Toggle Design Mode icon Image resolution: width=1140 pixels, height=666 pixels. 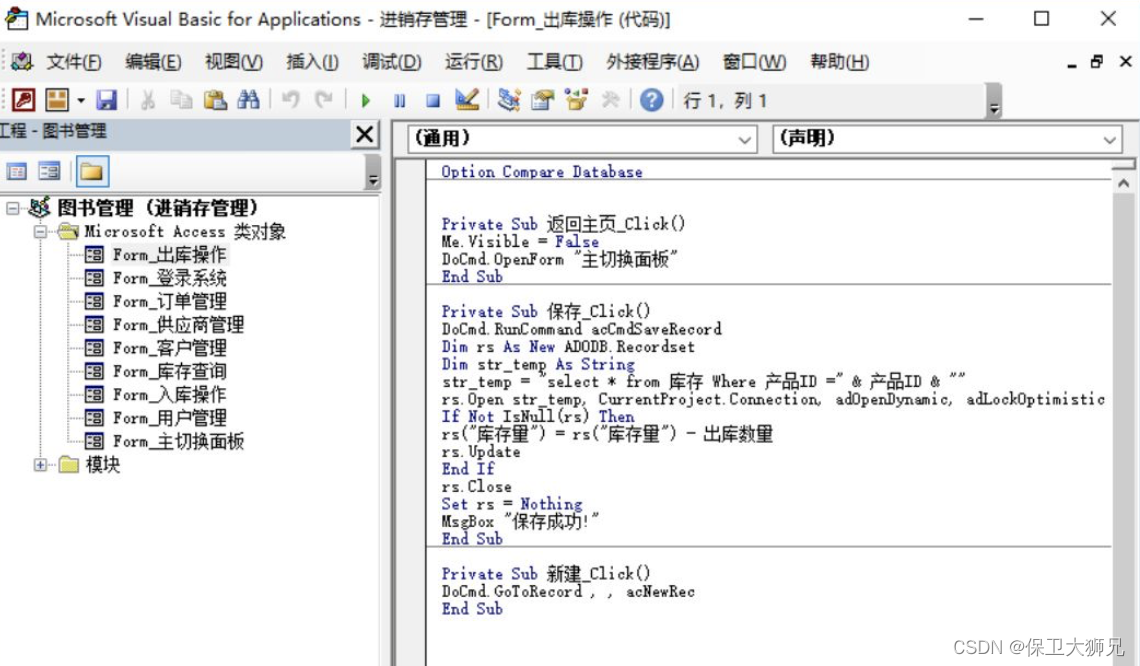tap(467, 100)
